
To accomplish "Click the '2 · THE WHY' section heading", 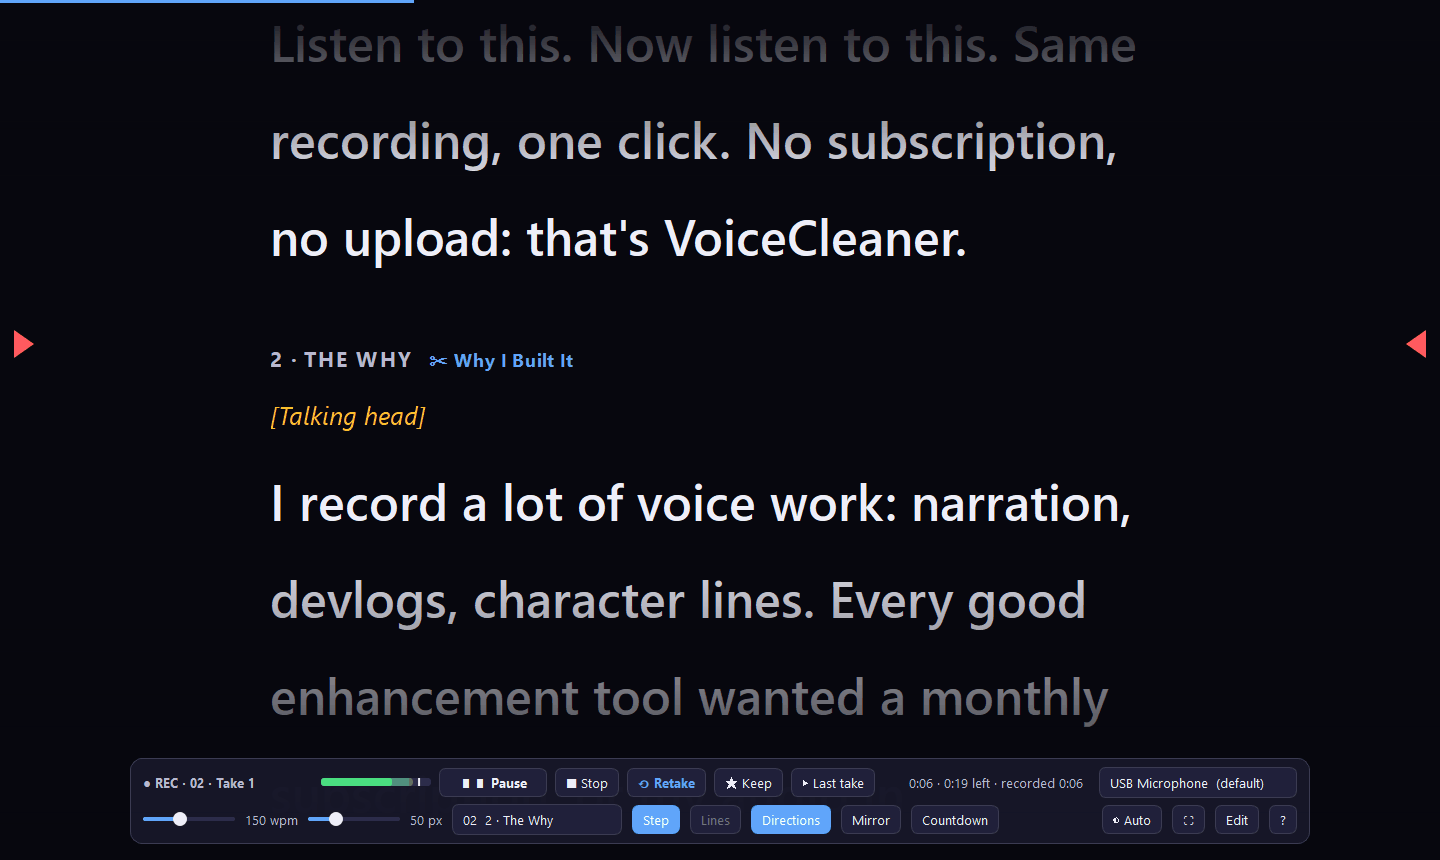I will [x=341, y=360].
